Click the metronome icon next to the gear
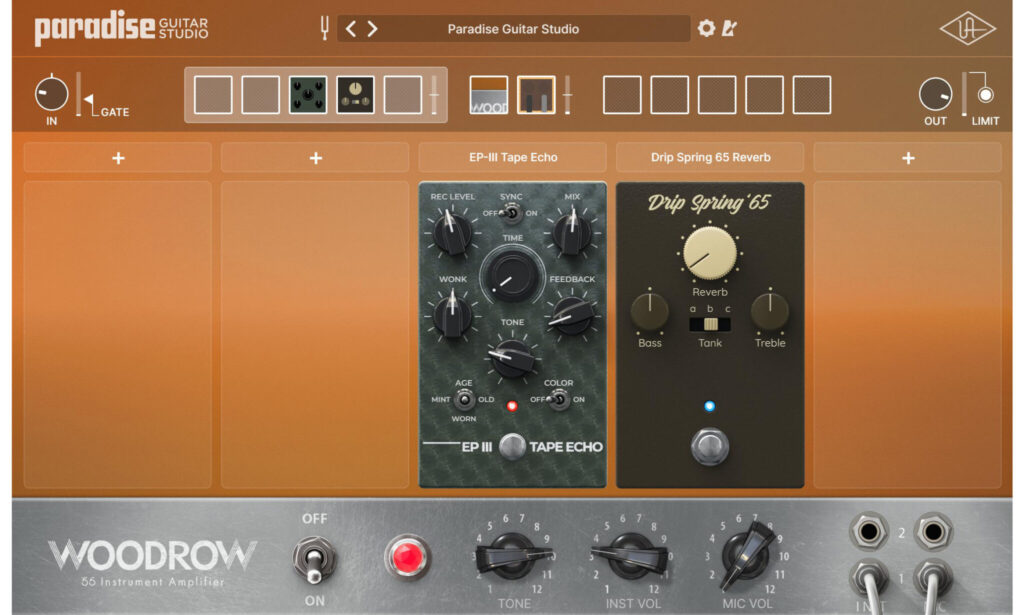 pyautogui.click(x=729, y=28)
